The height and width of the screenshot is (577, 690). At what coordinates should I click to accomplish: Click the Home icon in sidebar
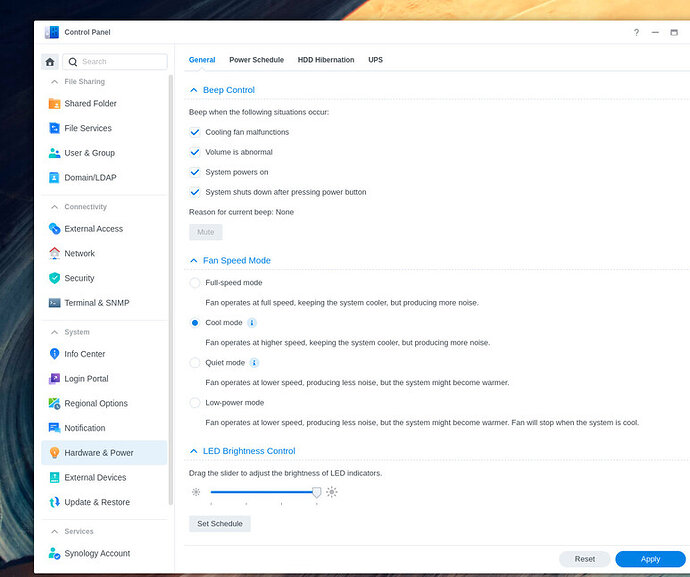point(50,62)
